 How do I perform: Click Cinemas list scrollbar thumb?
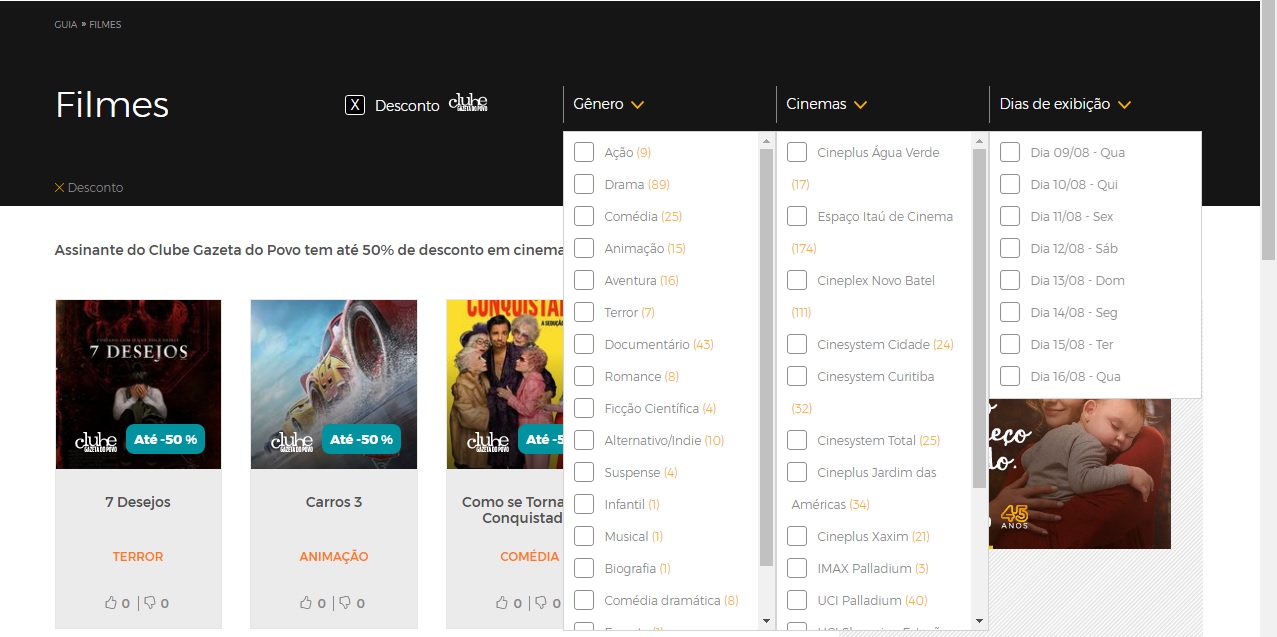(980, 318)
